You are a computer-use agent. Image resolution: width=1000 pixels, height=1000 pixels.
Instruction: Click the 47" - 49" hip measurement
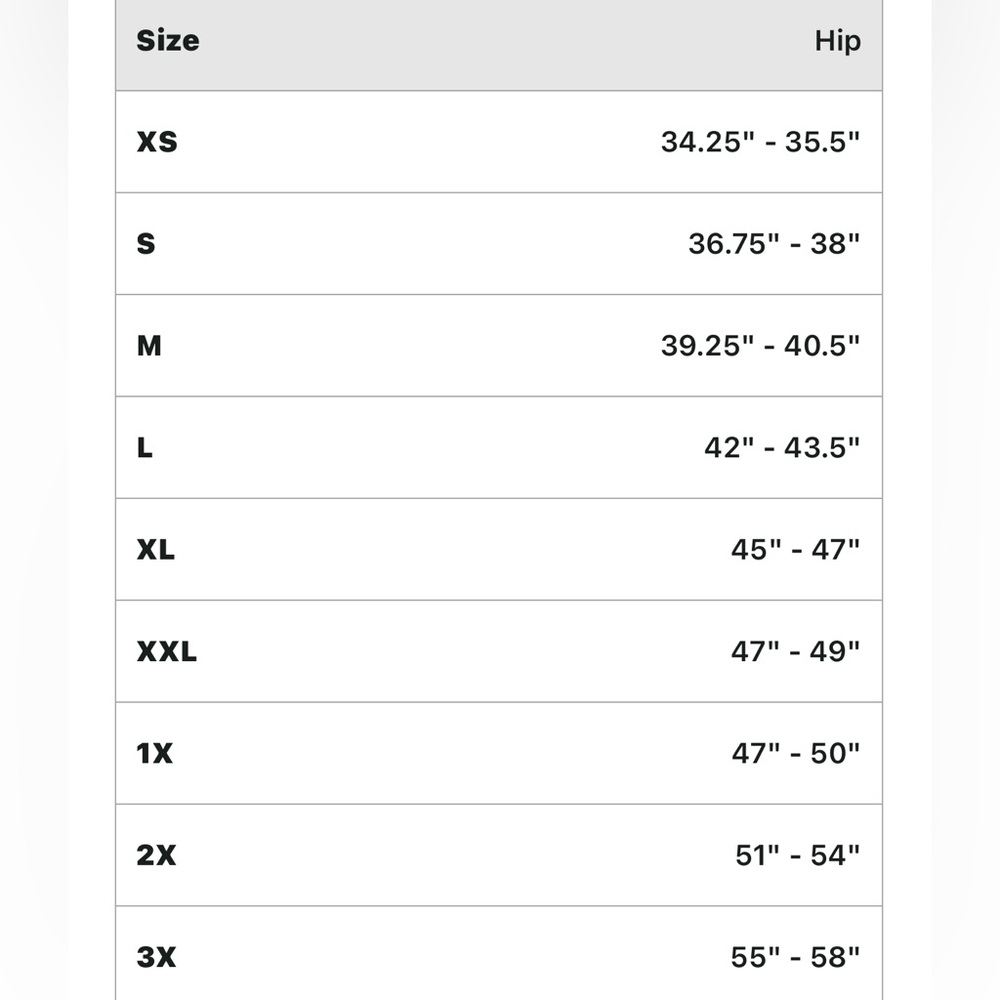(795, 652)
